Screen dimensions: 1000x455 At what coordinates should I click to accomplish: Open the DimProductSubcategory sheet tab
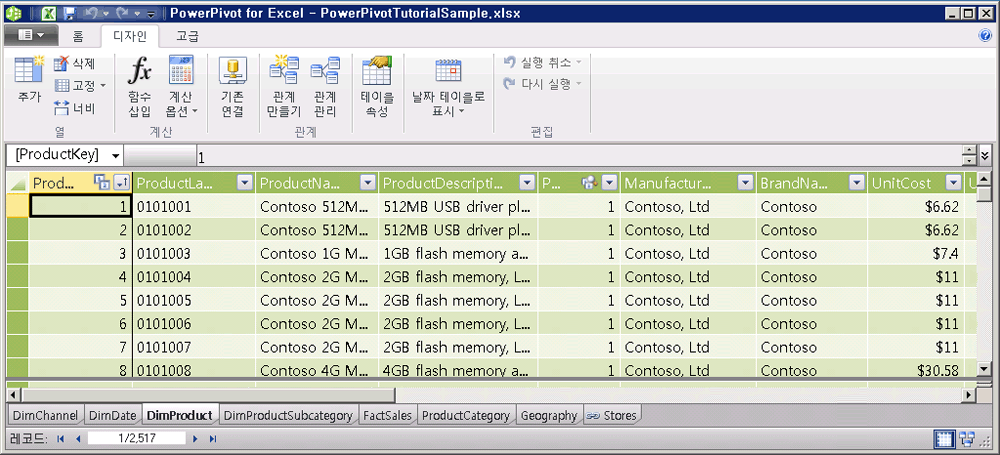click(289, 415)
